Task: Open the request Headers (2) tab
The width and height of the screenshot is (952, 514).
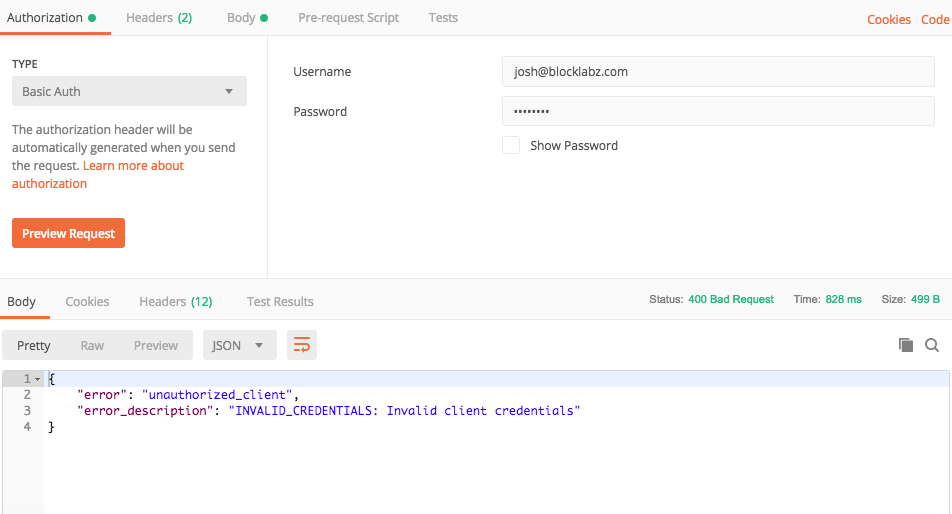Action: point(159,18)
